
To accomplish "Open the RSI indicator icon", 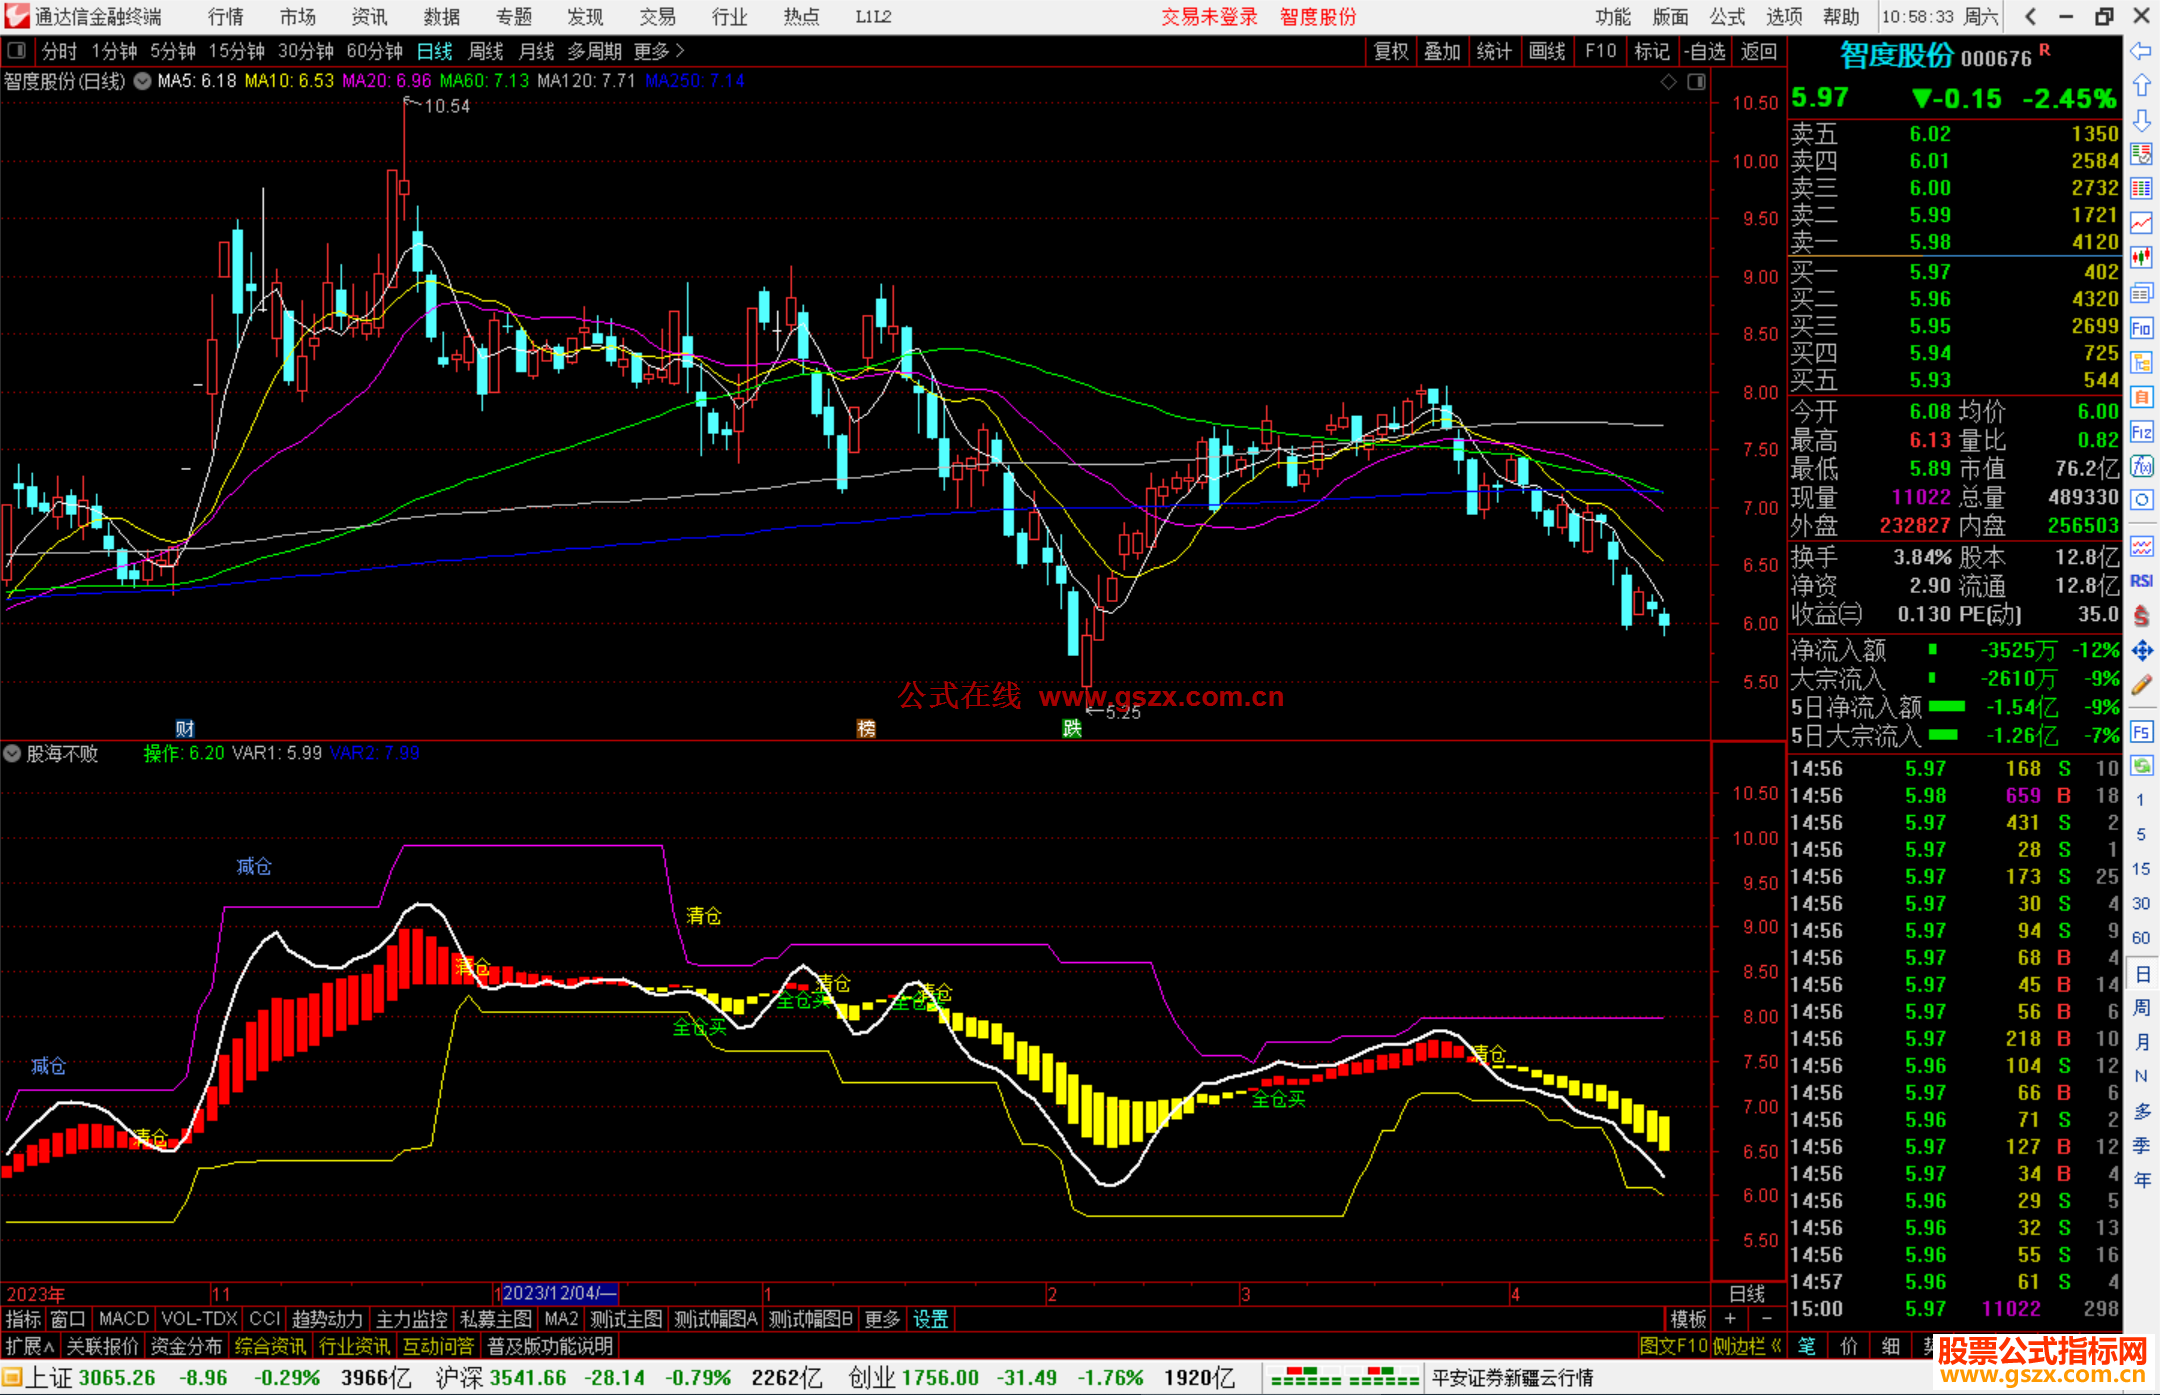I will click(2141, 581).
